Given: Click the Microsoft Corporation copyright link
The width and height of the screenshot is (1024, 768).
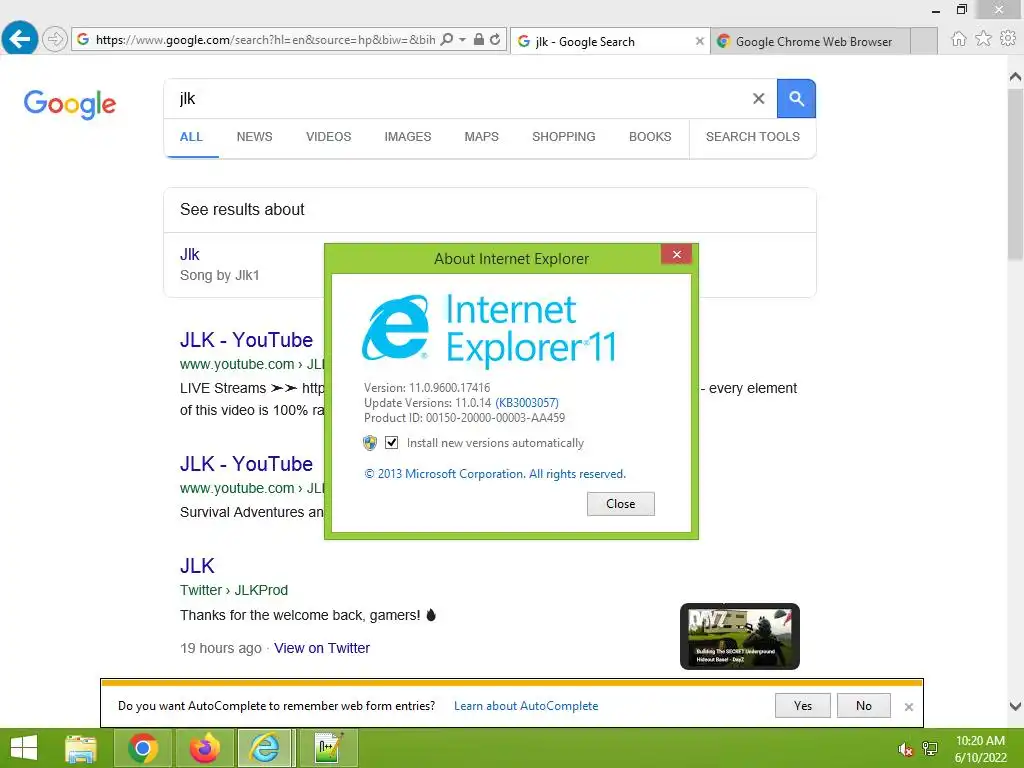Looking at the screenshot, I should tap(495, 474).
